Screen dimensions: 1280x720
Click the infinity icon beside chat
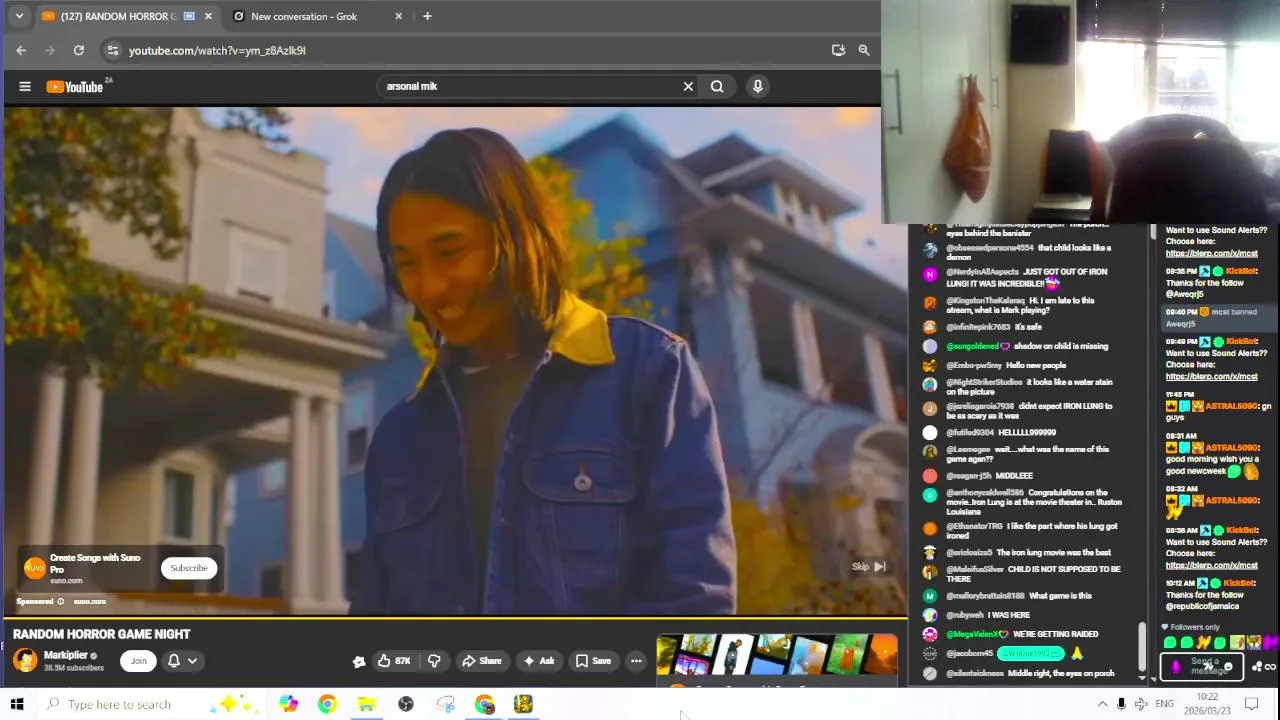pyautogui.click(x=1271, y=667)
